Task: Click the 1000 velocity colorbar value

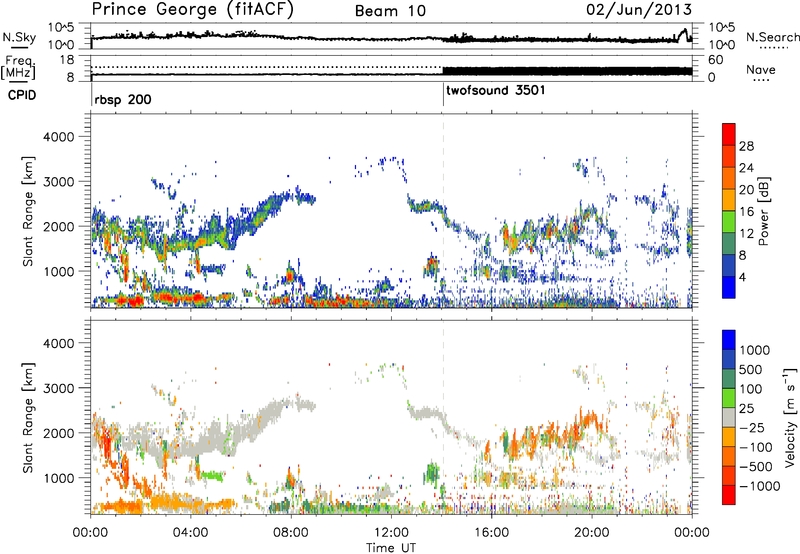Action: (755, 350)
